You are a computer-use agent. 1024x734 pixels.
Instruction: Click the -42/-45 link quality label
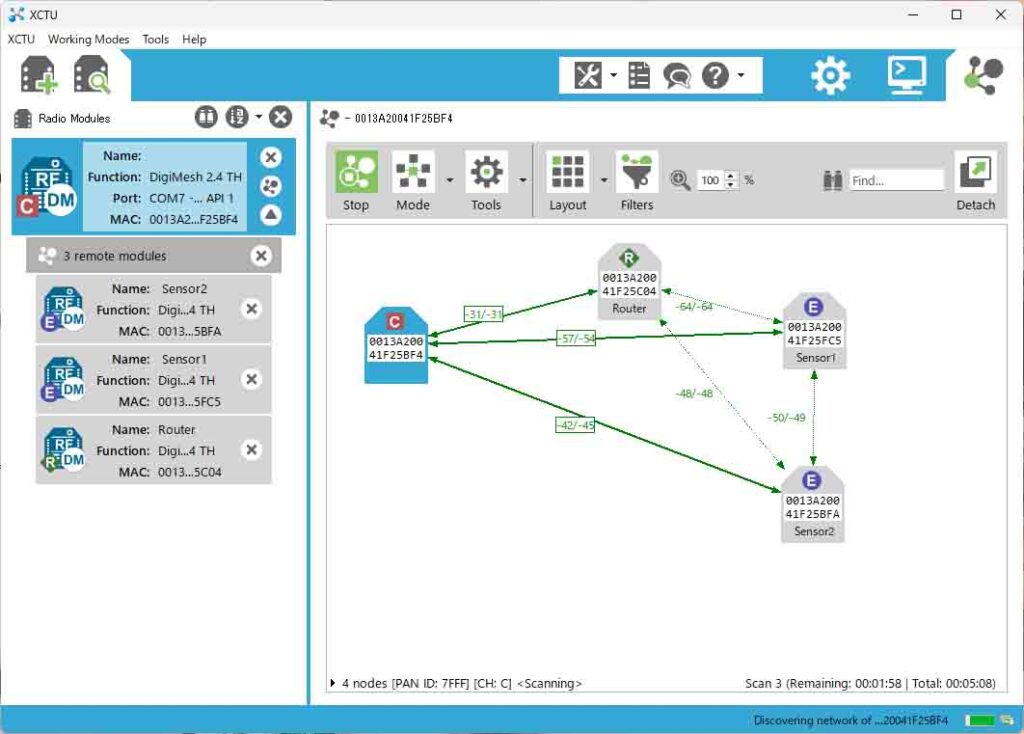[x=575, y=425]
